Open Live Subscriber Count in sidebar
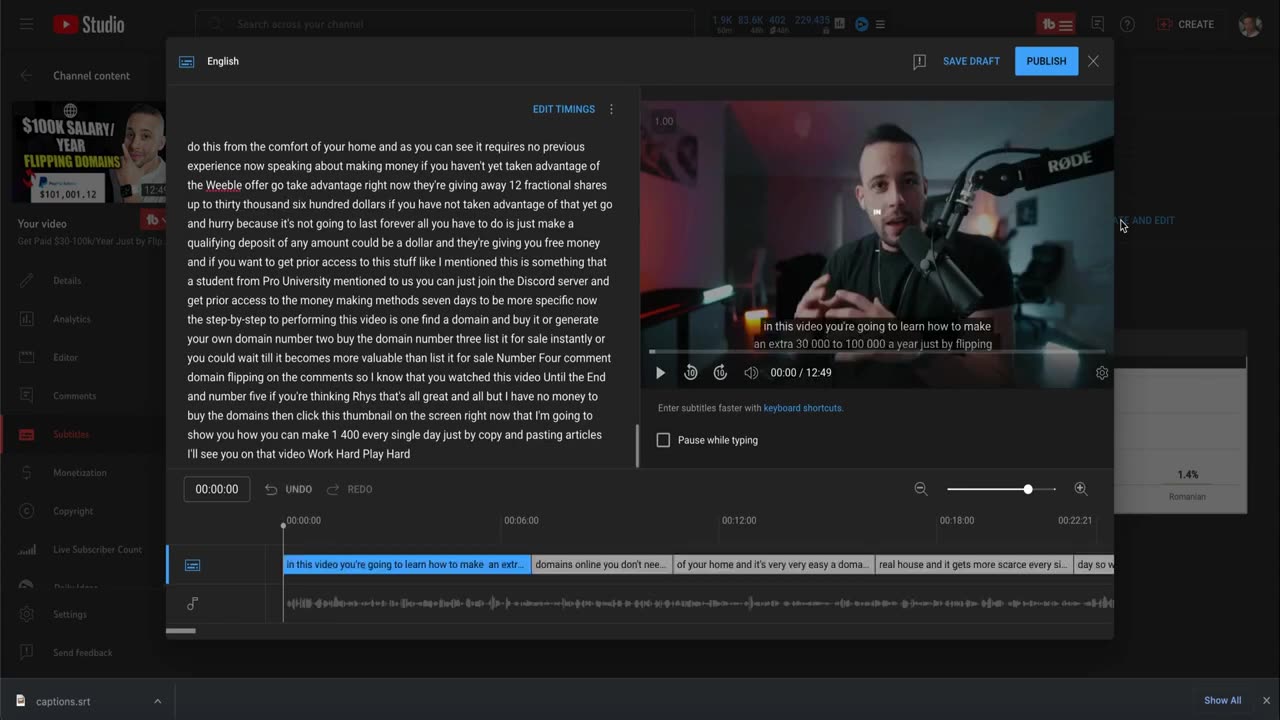 [x=97, y=549]
